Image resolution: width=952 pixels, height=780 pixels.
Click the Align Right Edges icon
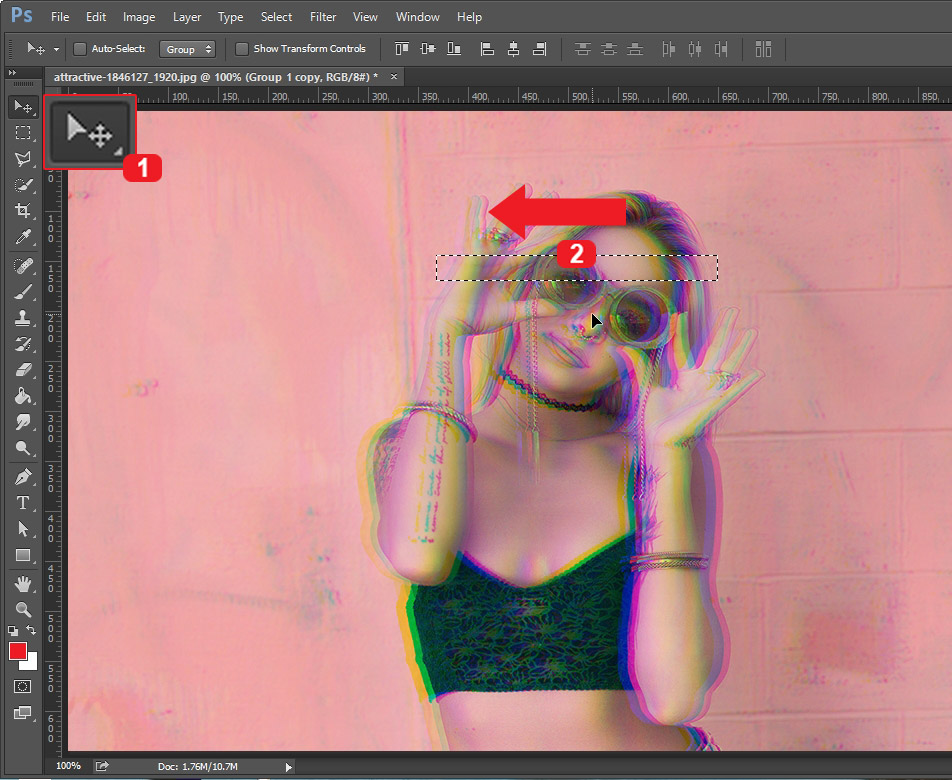[539, 49]
